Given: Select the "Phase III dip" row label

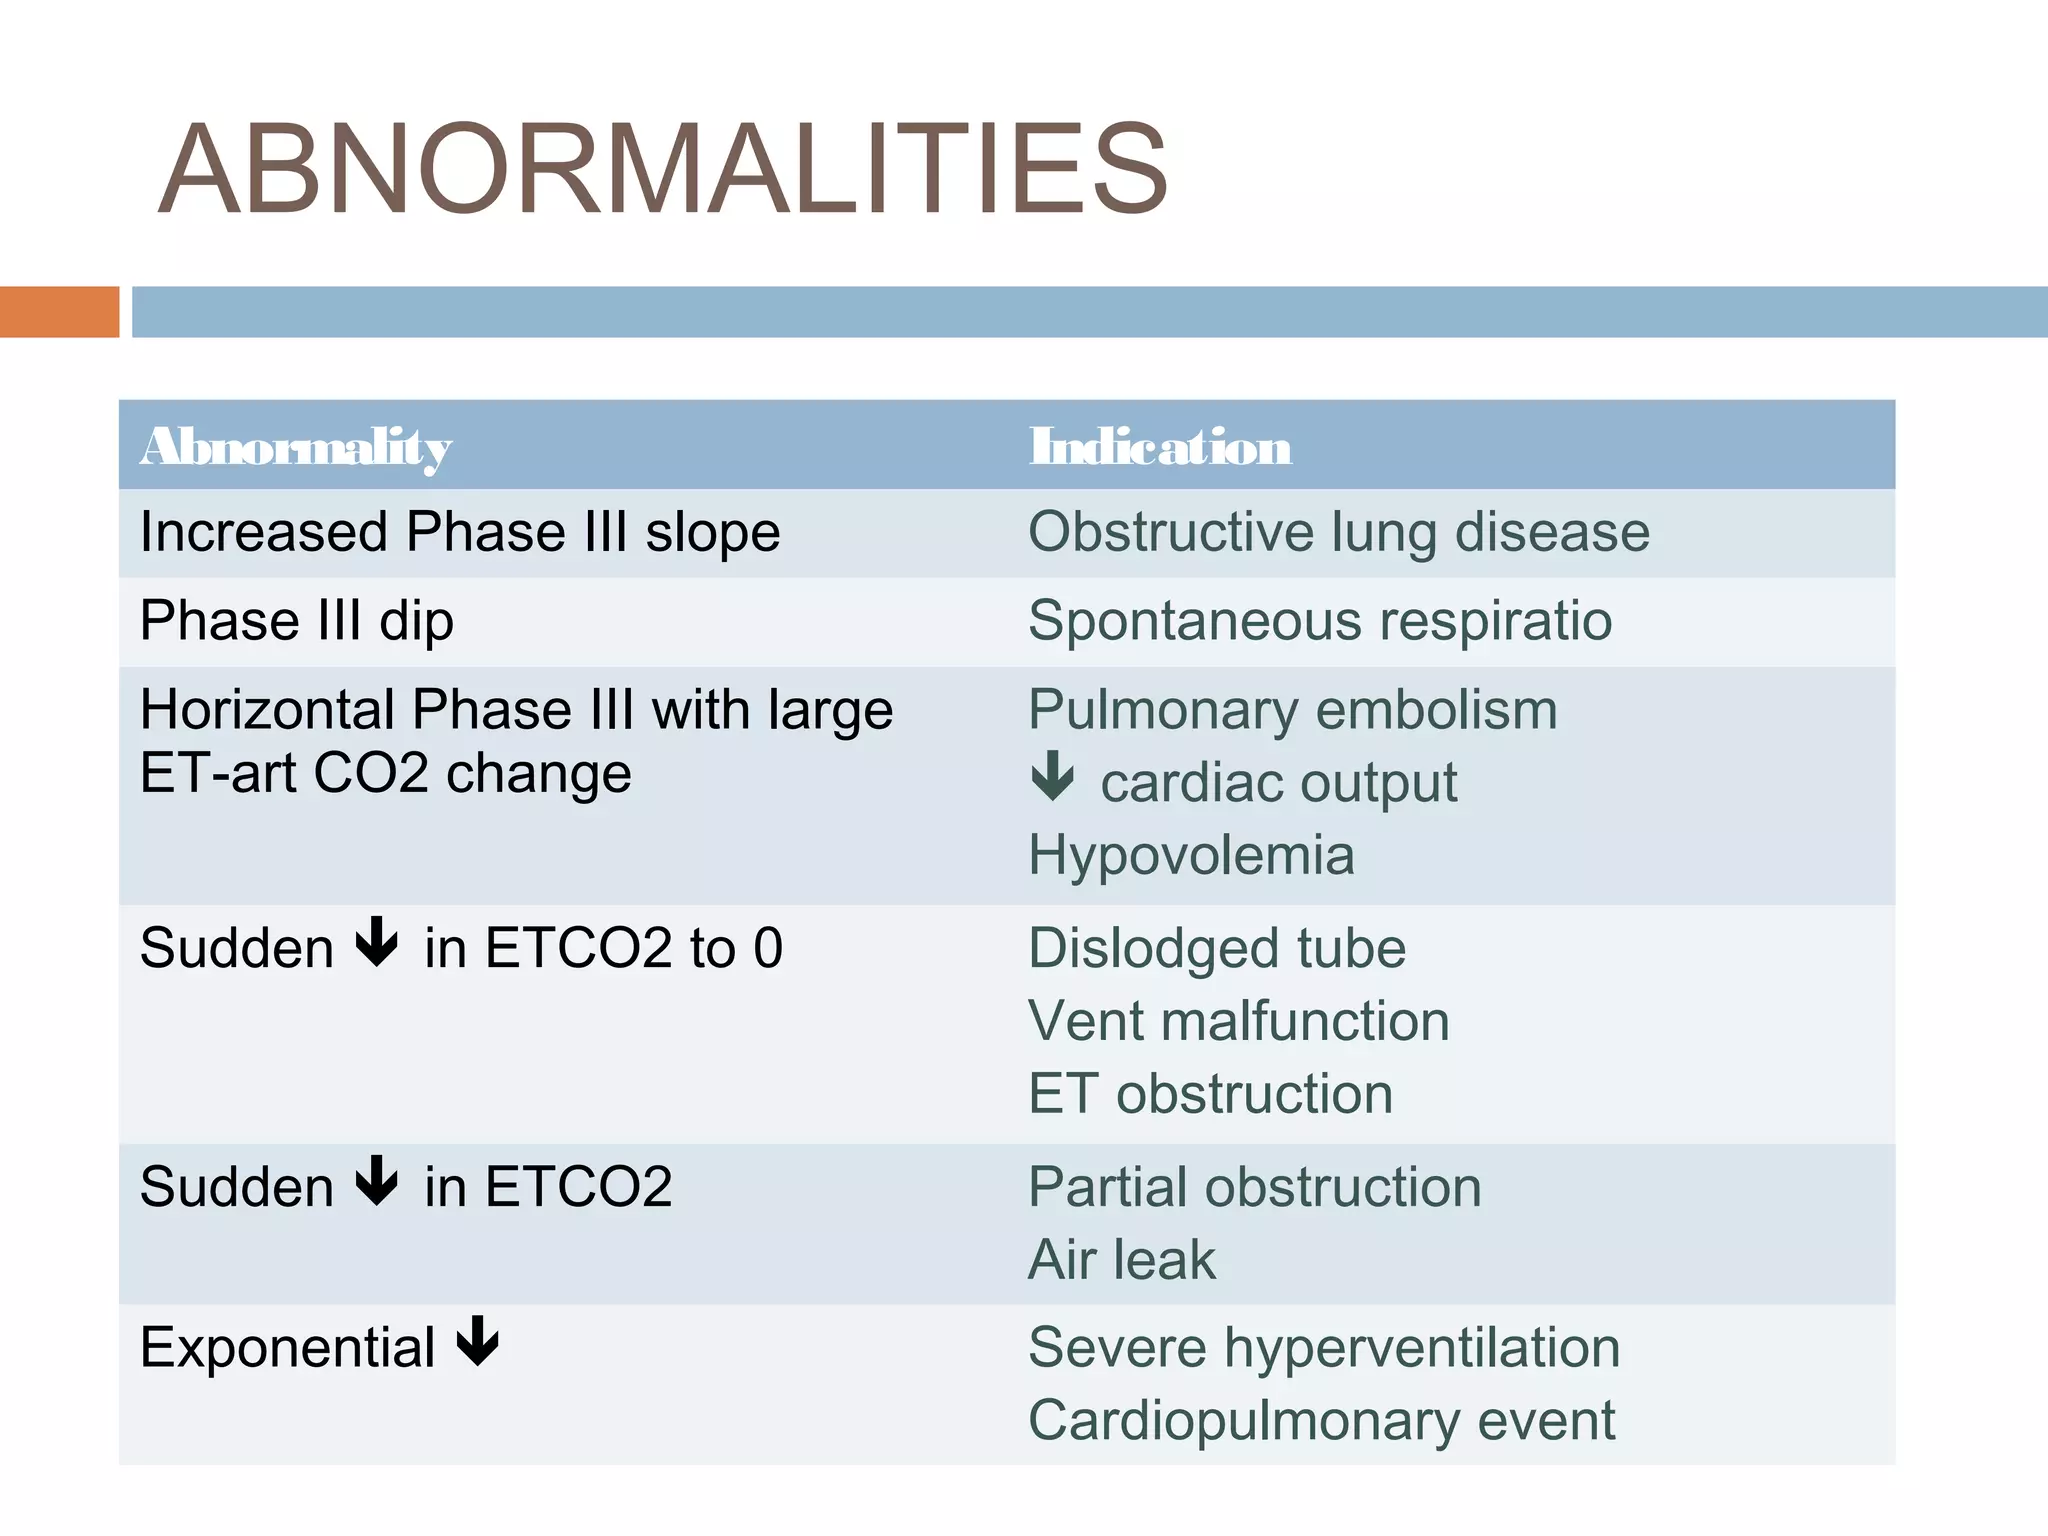Looking at the screenshot, I should tap(297, 621).
